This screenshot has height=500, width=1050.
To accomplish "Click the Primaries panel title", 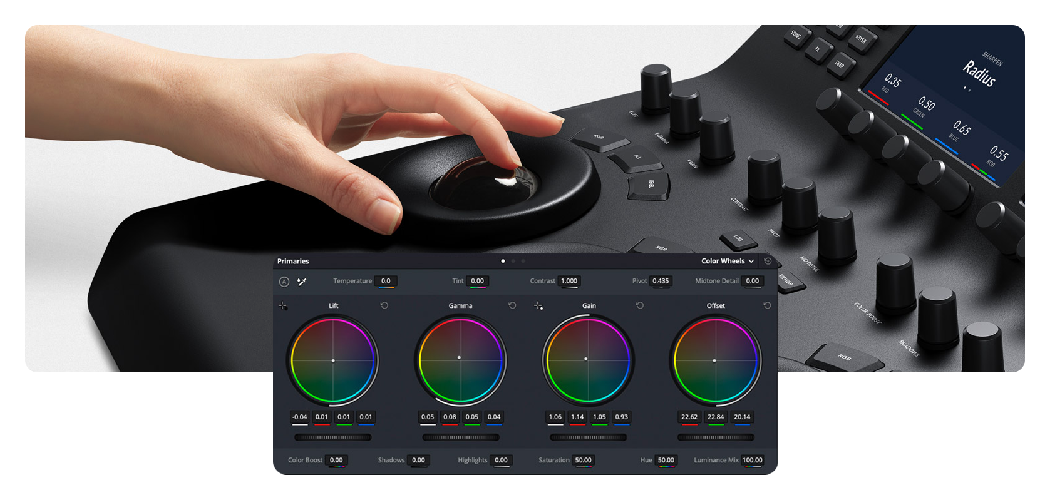I will pyautogui.click(x=293, y=261).
